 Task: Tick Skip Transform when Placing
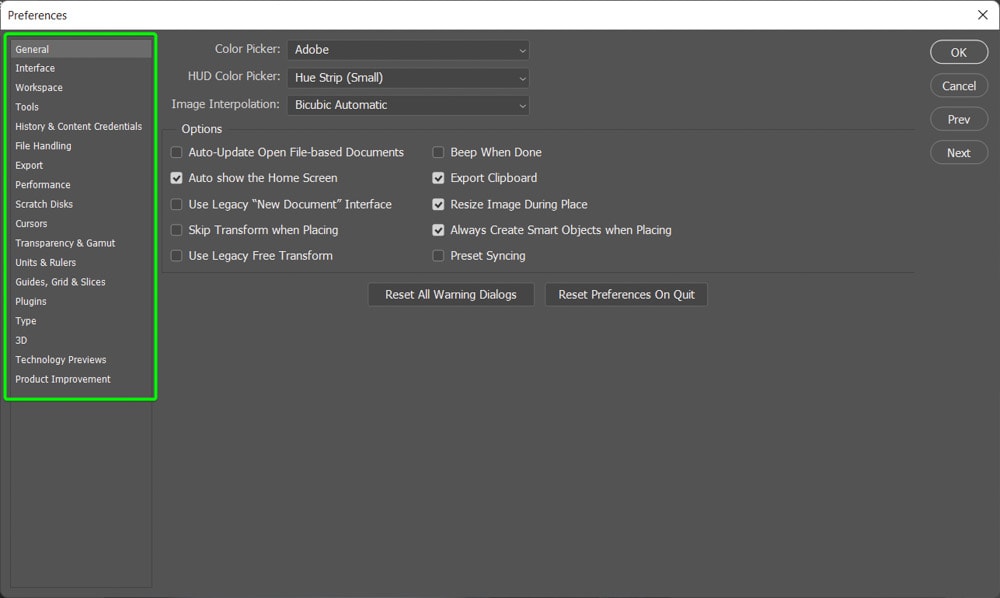(x=177, y=230)
